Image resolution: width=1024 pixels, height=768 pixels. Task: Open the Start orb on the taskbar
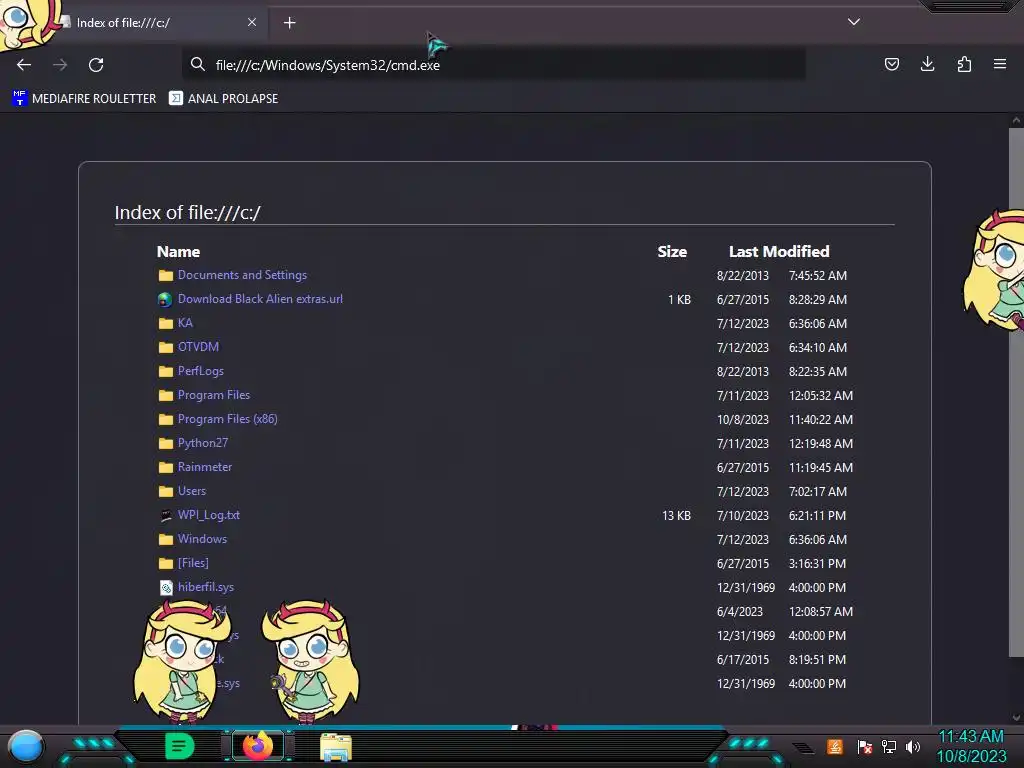coord(26,746)
